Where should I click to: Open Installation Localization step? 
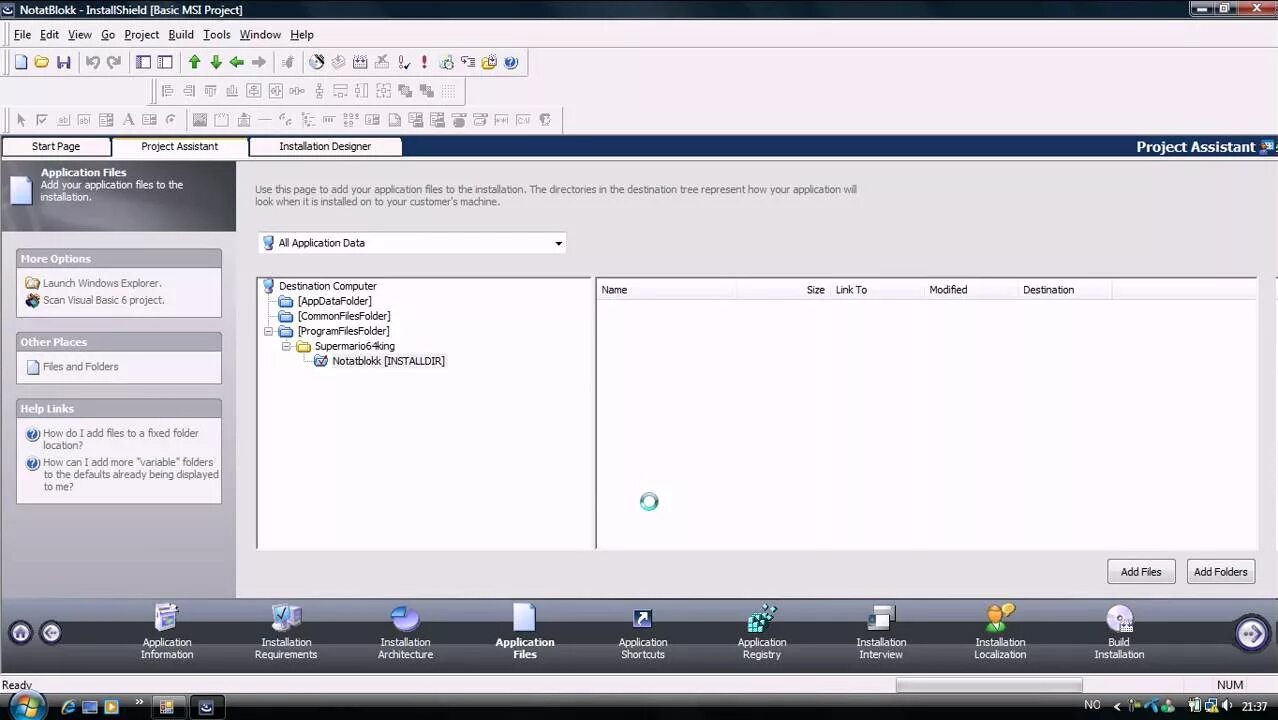[x=1000, y=633]
